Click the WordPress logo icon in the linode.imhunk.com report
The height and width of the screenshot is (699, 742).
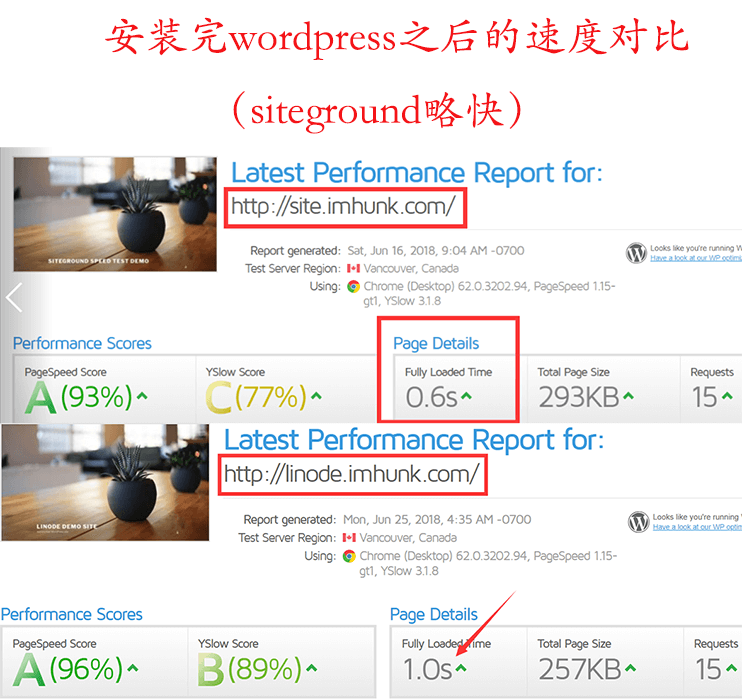coord(638,522)
